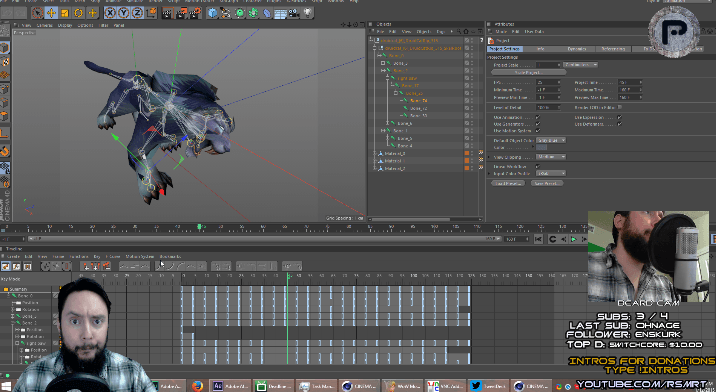Toggle the snap magnet icon
Image resolution: width=716 pixels, height=392 pixels.
click(x=5, y=151)
